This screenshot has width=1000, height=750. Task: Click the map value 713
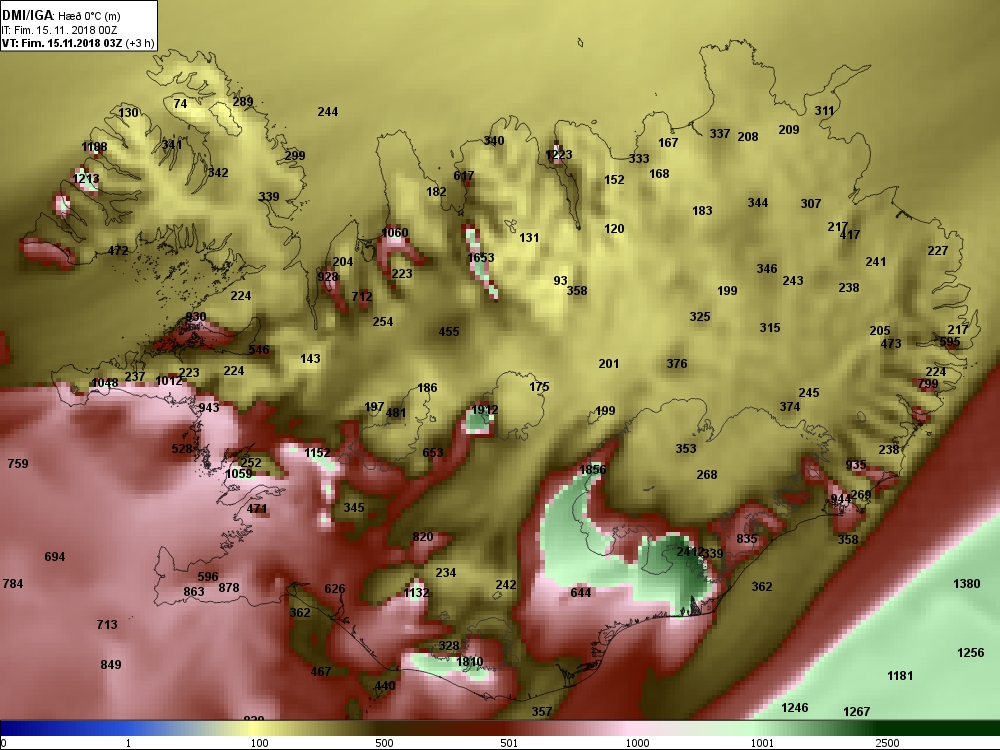107,624
